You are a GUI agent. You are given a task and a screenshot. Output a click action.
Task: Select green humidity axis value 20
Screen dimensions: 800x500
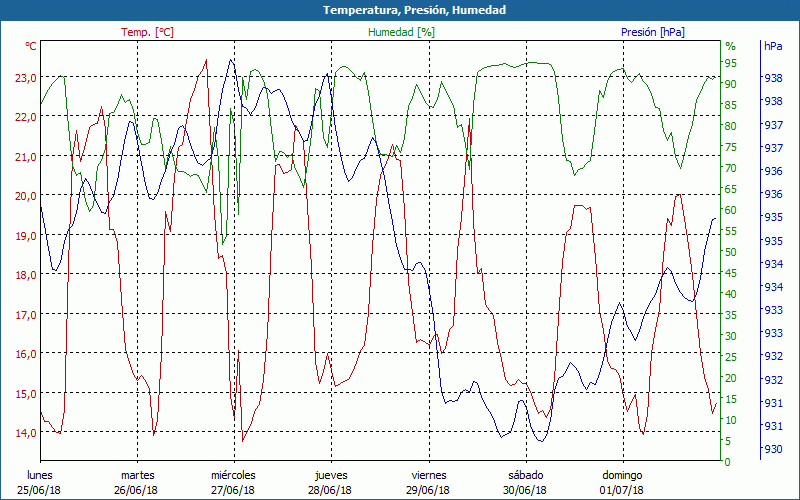click(731, 378)
